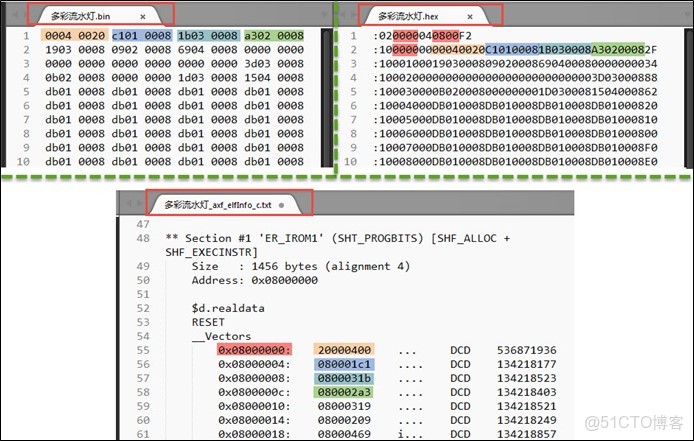Click highlighted value '080002a3'
Image resolution: width=694 pixels, height=441 pixels.
click(x=344, y=392)
